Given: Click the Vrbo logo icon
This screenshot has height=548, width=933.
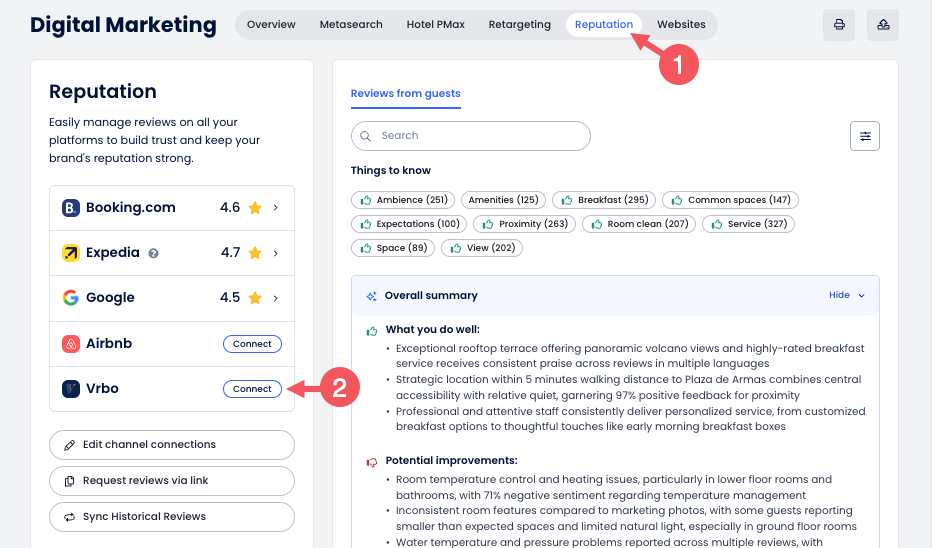Looking at the screenshot, I should tap(71, 389).
